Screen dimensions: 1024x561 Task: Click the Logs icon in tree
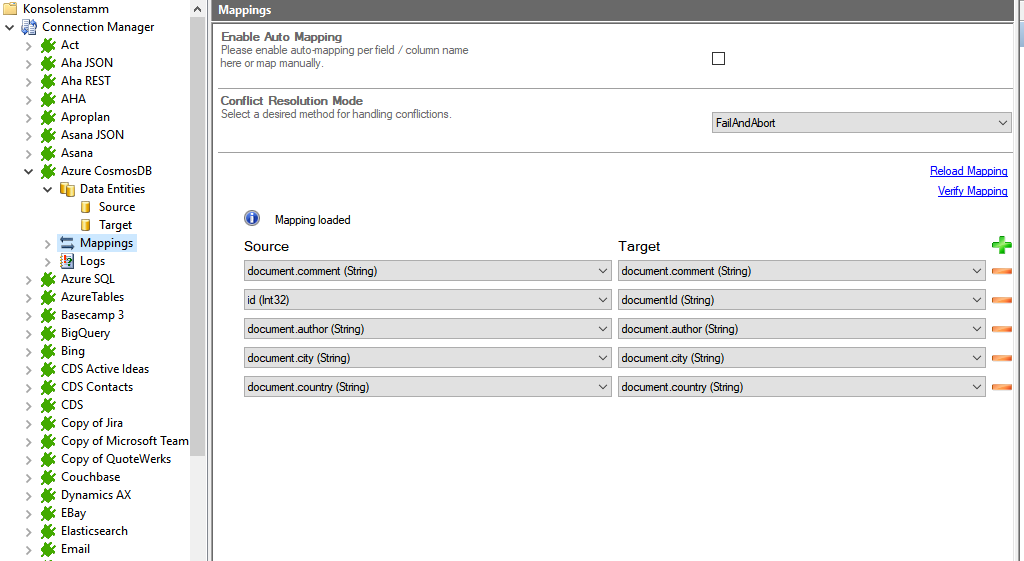(x=67, y=261)
